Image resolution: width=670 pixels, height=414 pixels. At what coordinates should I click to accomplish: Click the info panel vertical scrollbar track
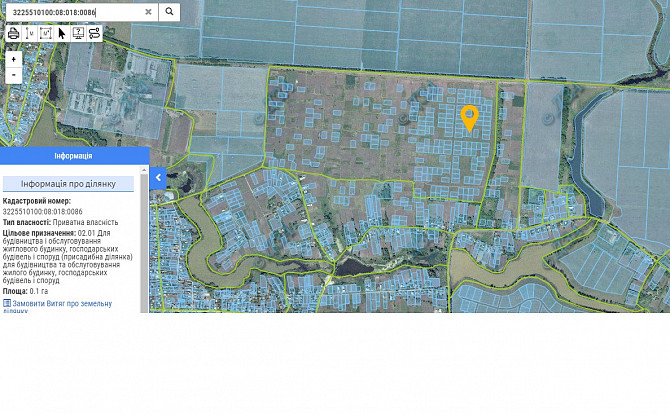click(144, 243)
